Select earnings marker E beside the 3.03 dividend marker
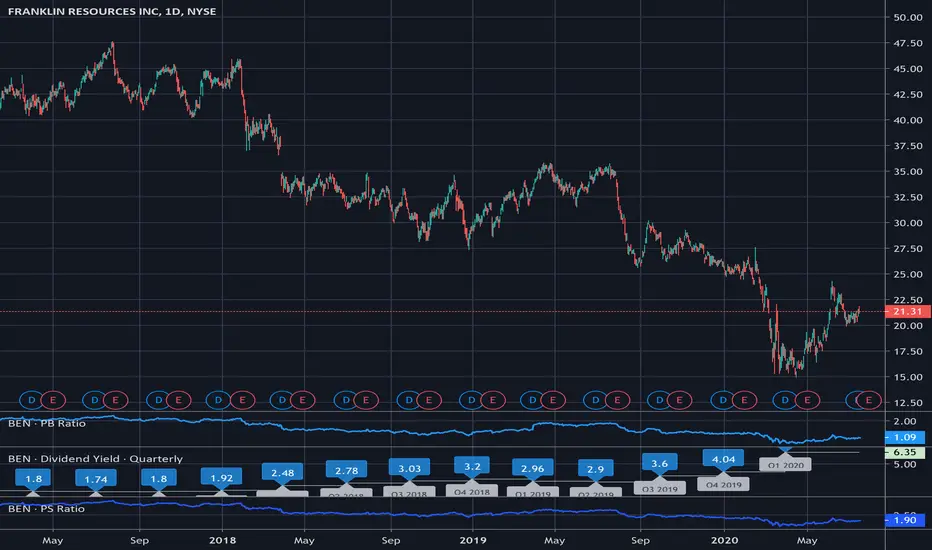Image resolution: width=932 pixels, height=550 pixels. pos(429,400)
